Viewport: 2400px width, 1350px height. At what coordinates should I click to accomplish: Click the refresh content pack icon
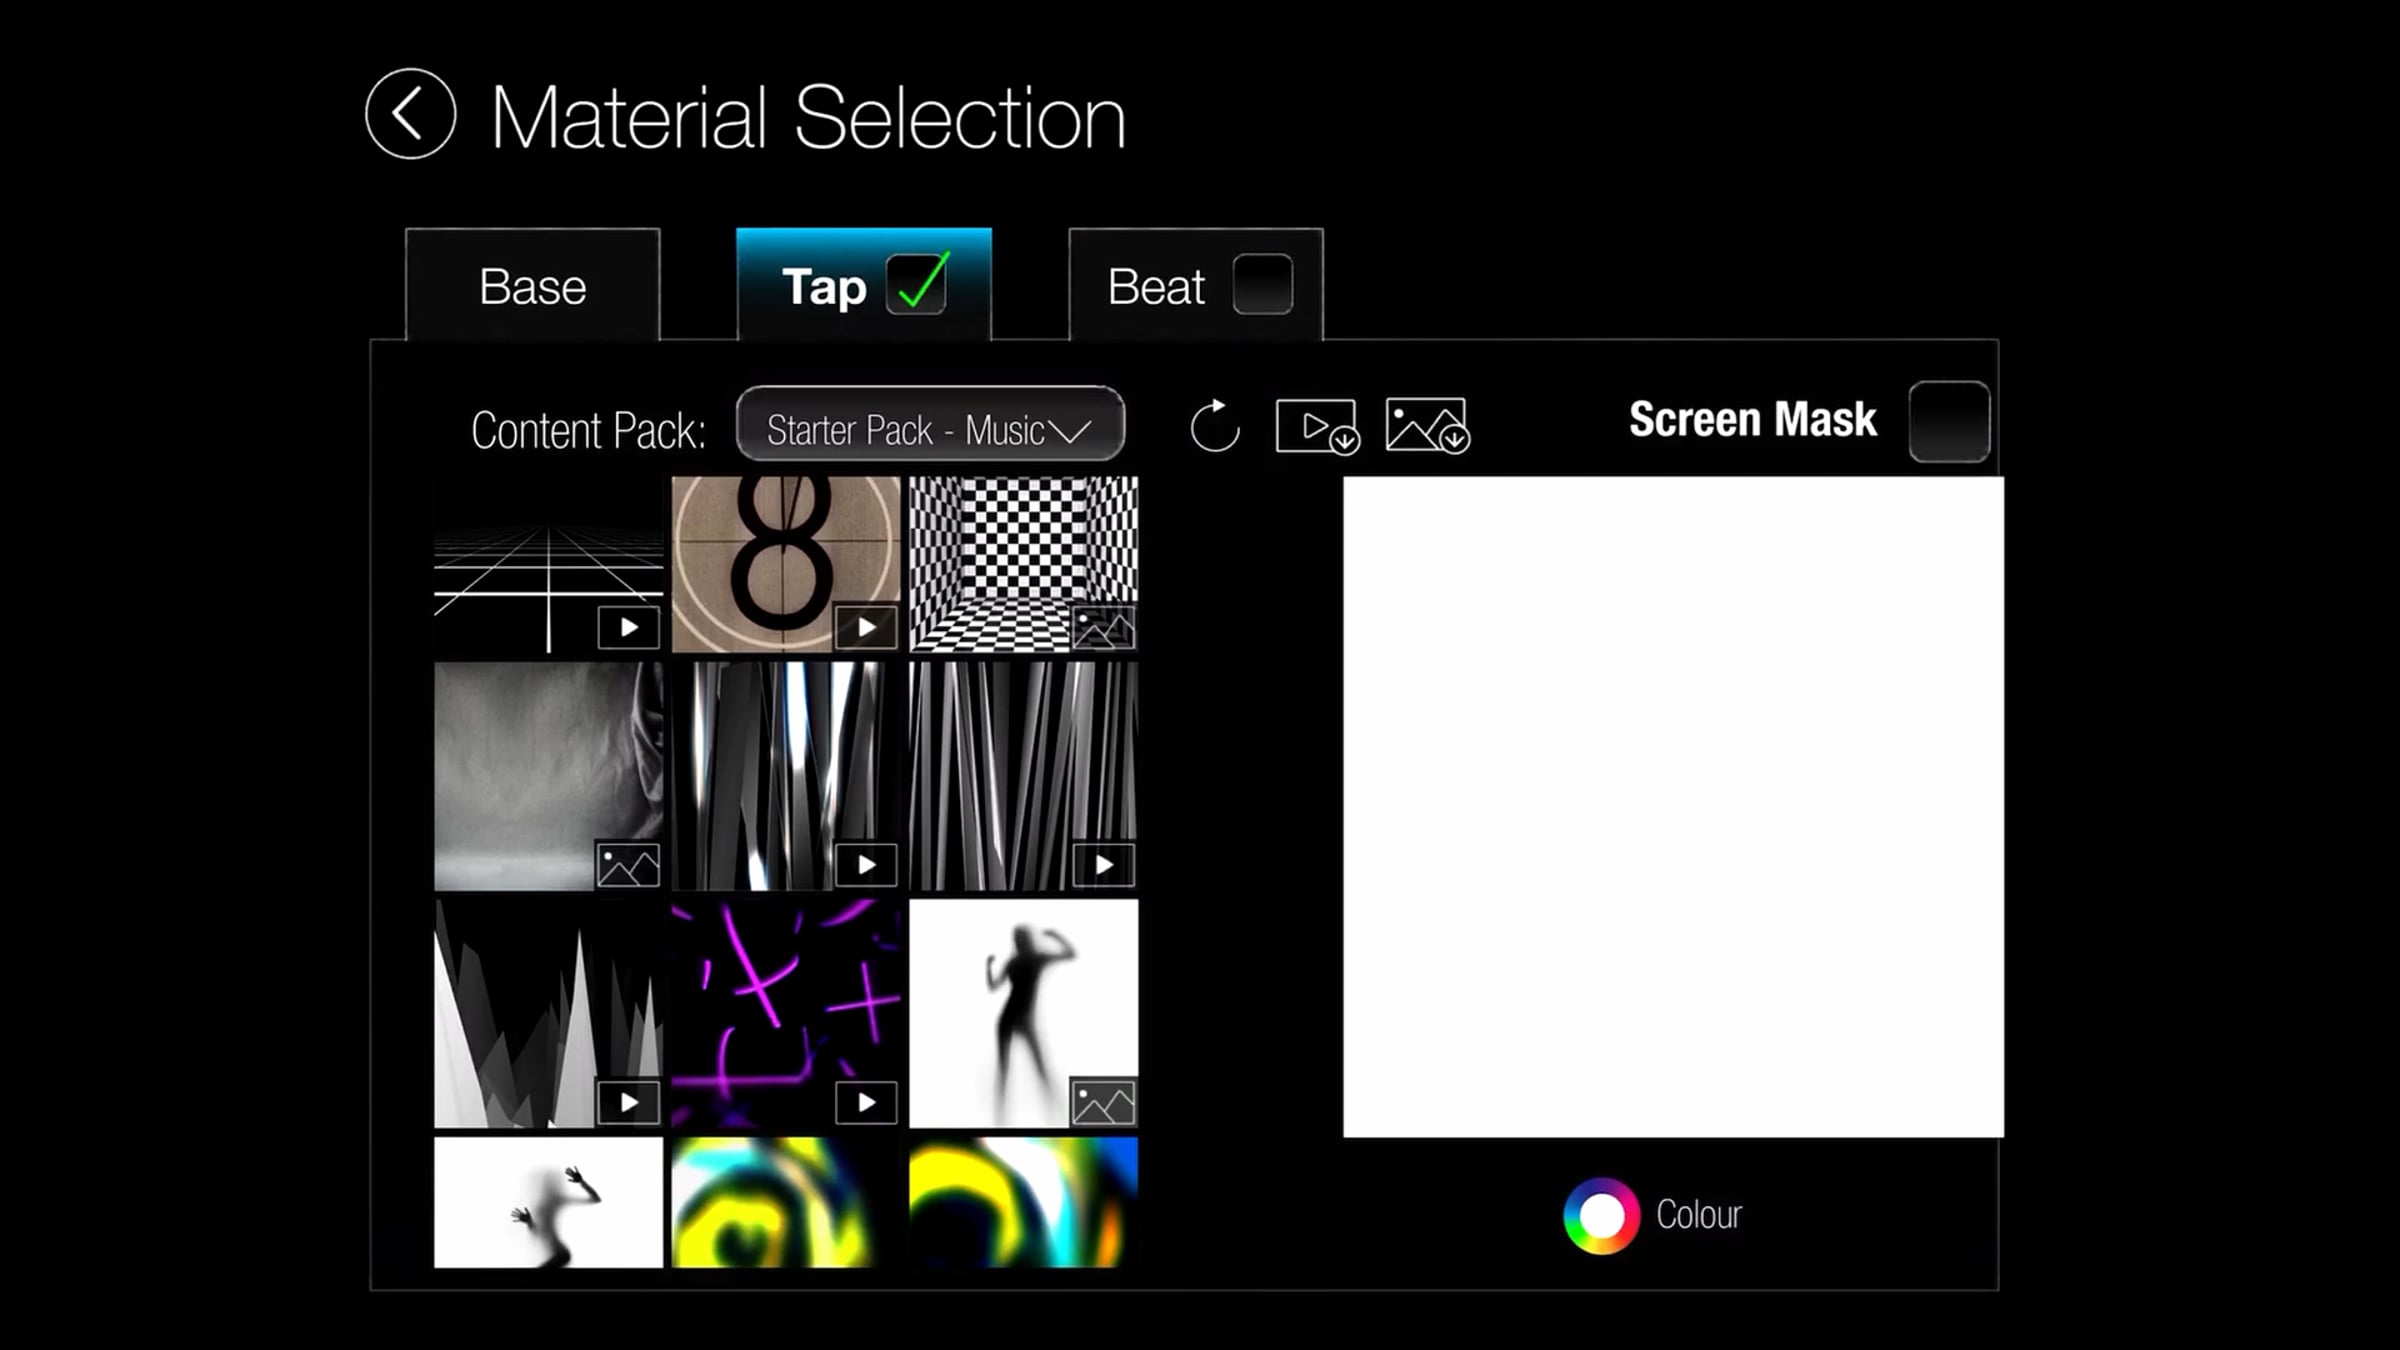pos(1215,427)
